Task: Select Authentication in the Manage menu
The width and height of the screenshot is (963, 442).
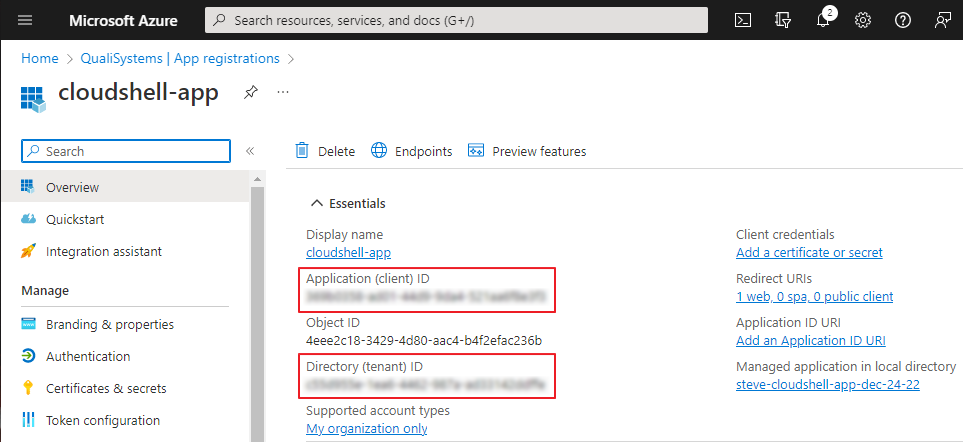Action: coord(88,356)
